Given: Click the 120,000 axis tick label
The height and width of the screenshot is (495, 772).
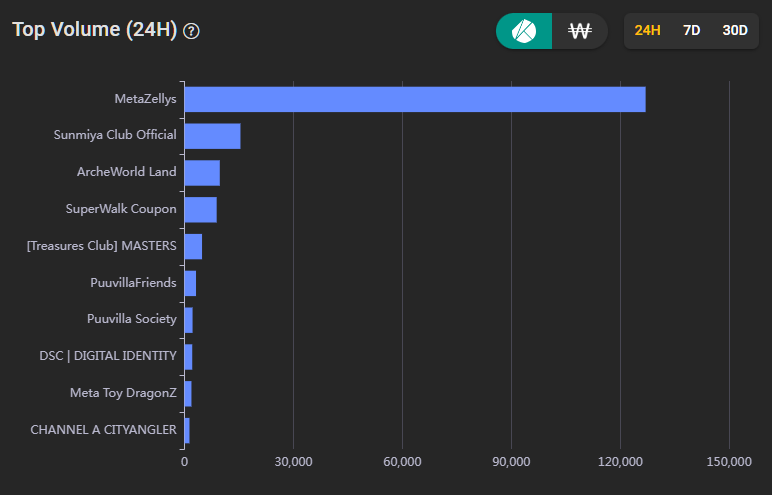Looking at the screenshot, I should 620,462.
